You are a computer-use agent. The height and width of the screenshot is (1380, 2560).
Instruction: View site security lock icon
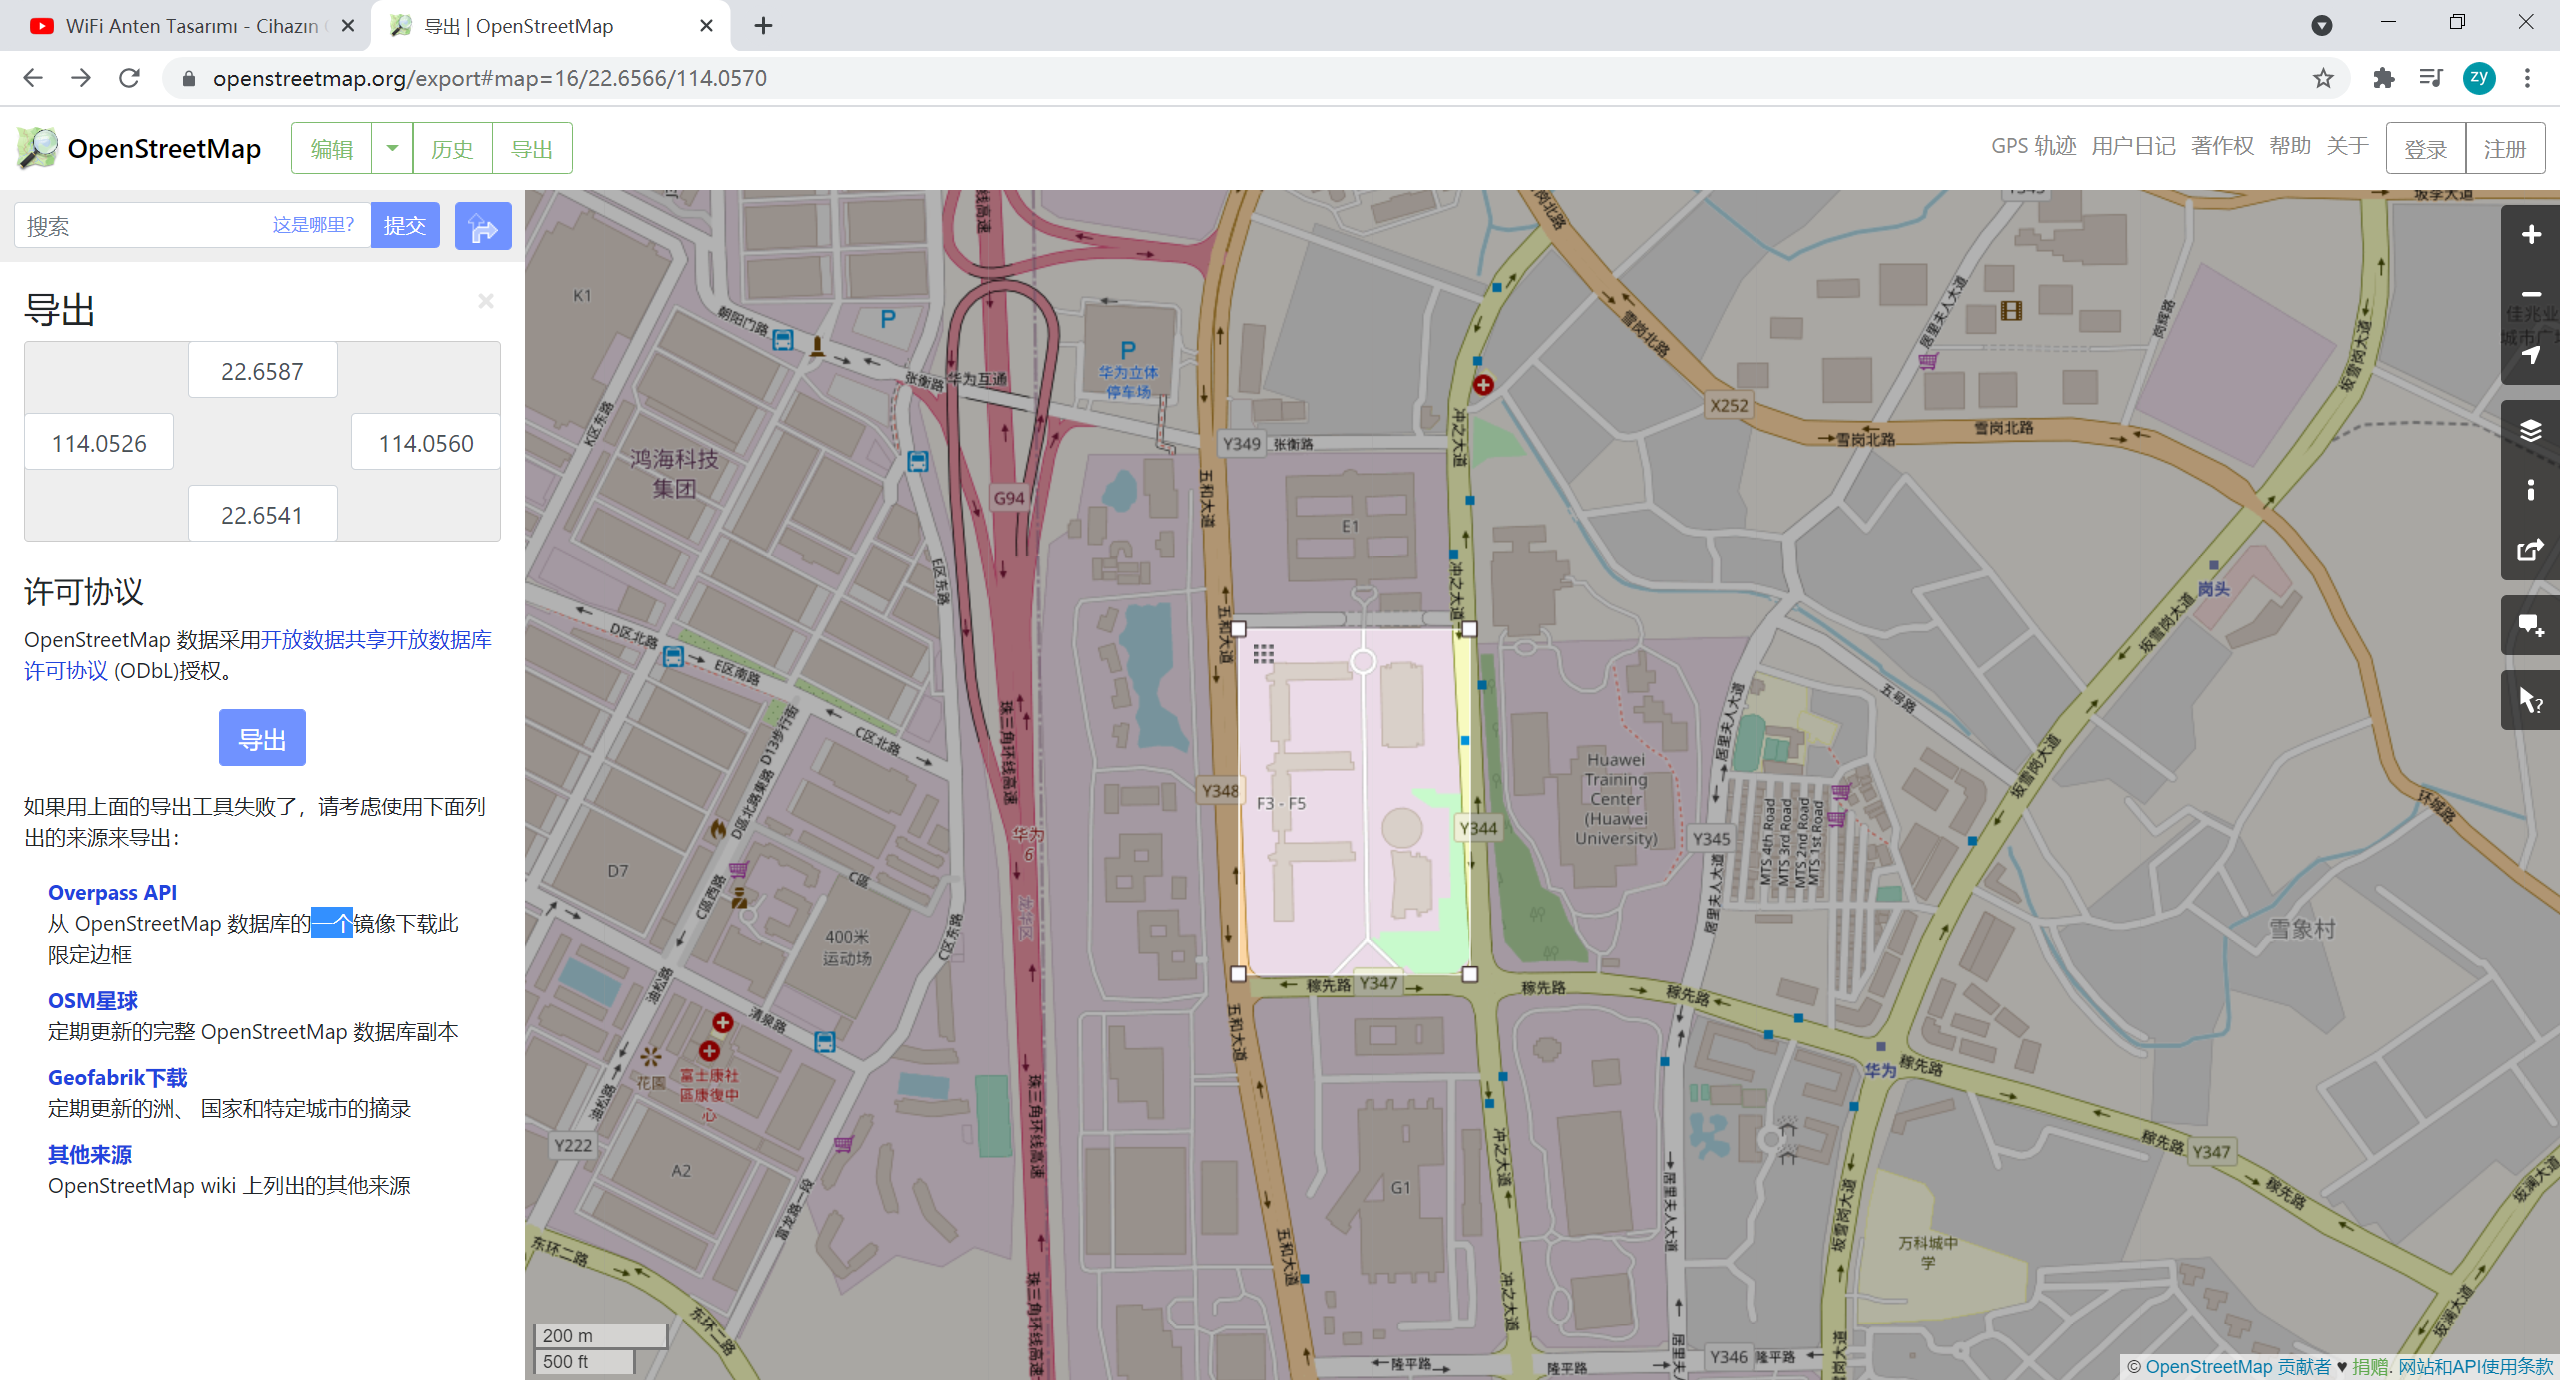tap(188, 78)
